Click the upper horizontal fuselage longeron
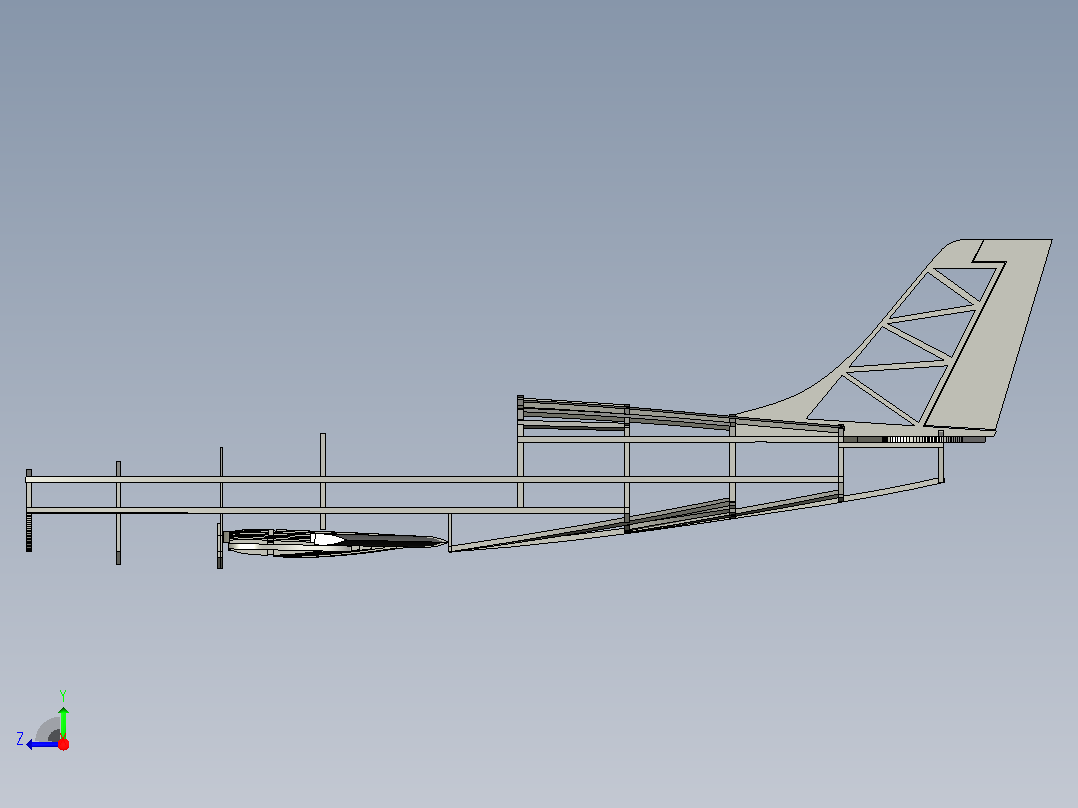The image size is (1078, 808). (x=433, y=479)
